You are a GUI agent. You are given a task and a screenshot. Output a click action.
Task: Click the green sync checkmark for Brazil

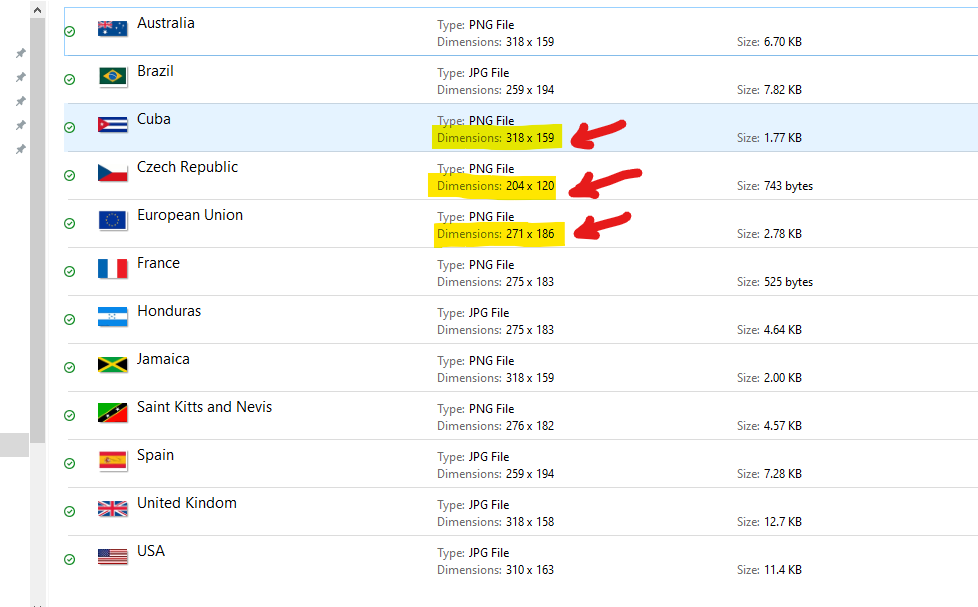70,79
